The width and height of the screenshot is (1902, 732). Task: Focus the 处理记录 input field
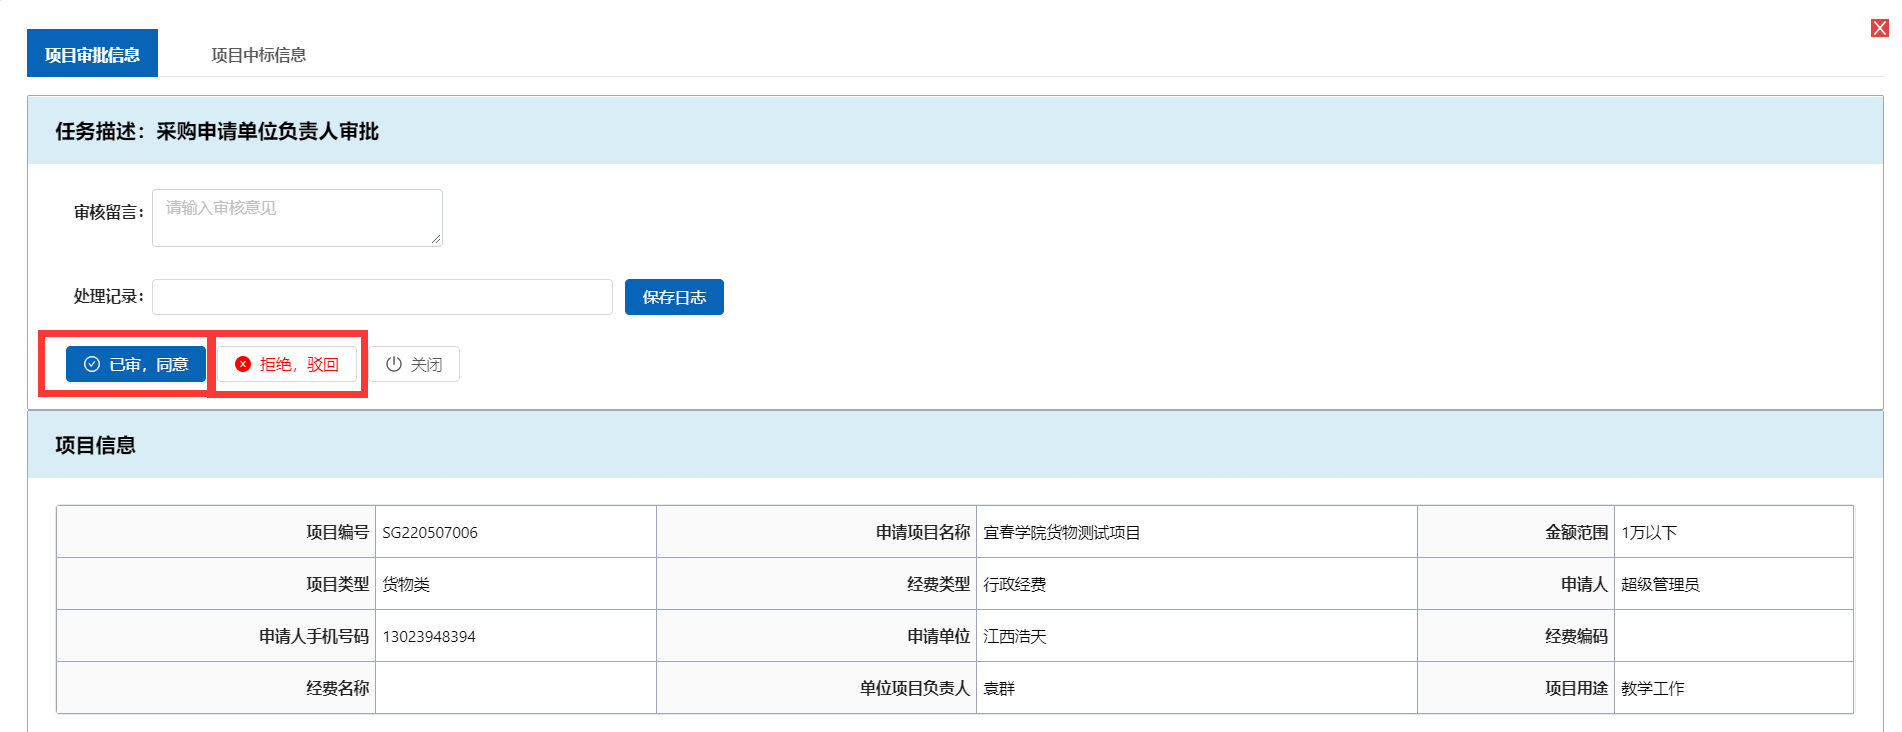coord(382,297)
